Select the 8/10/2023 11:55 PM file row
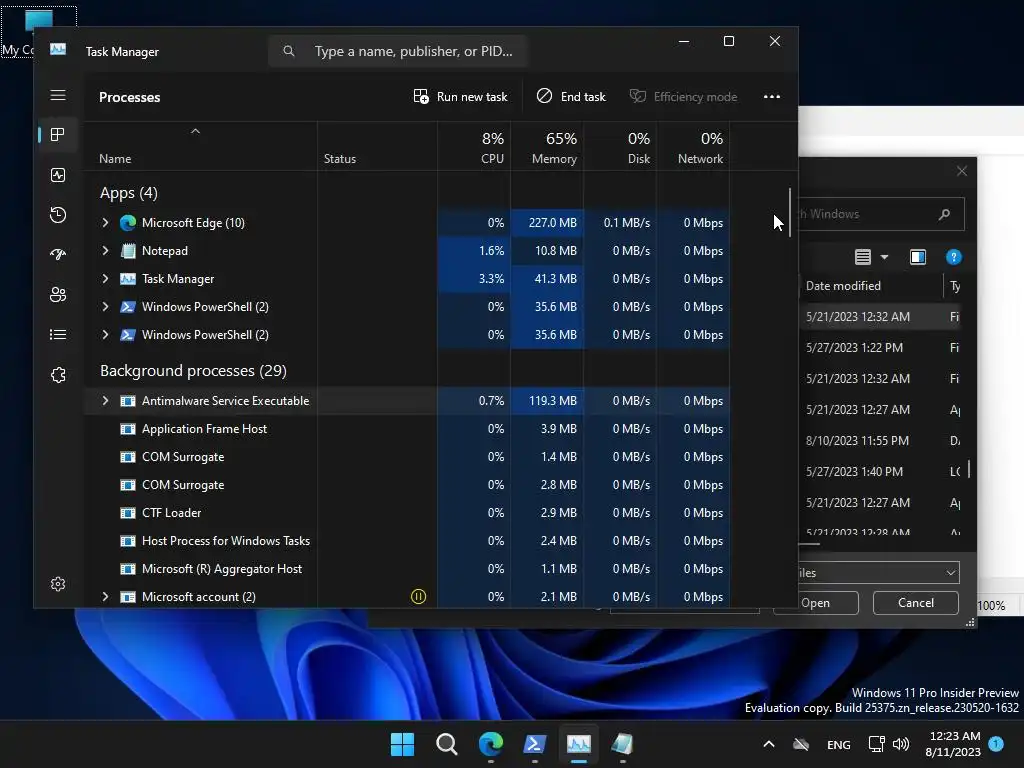 click(x=882, y=441)
